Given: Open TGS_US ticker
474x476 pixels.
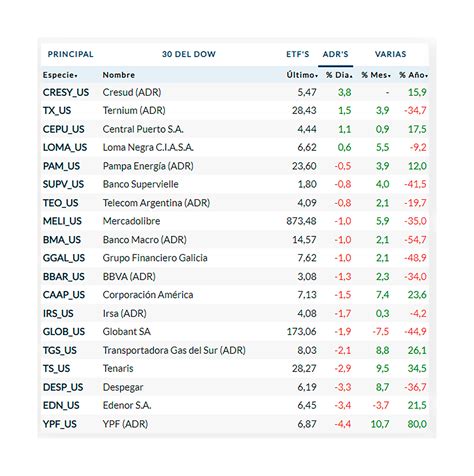Looking at the screenshot, I should pos(60,350).
